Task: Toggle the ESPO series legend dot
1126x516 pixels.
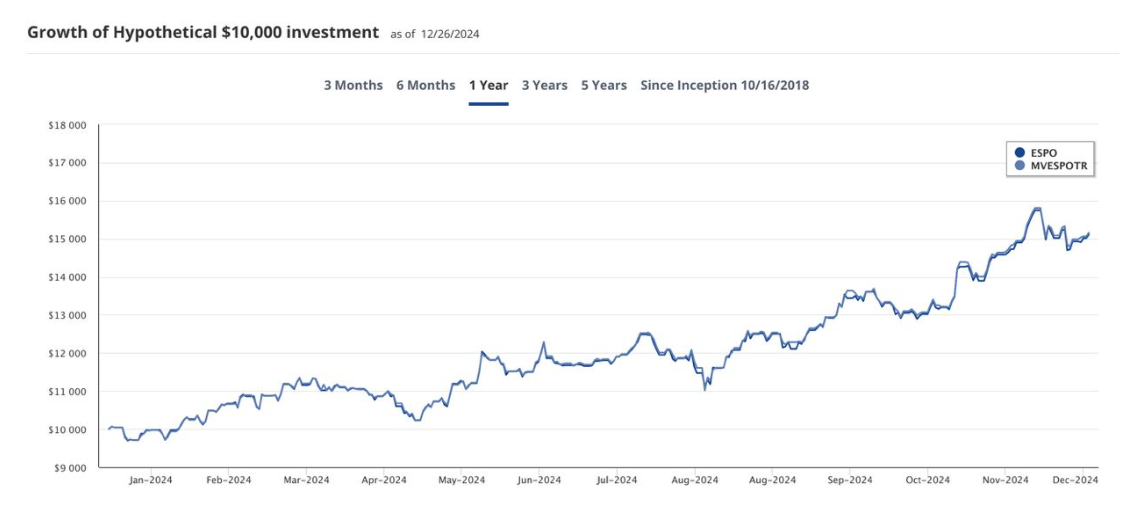Action: (x=1020, y=152)
